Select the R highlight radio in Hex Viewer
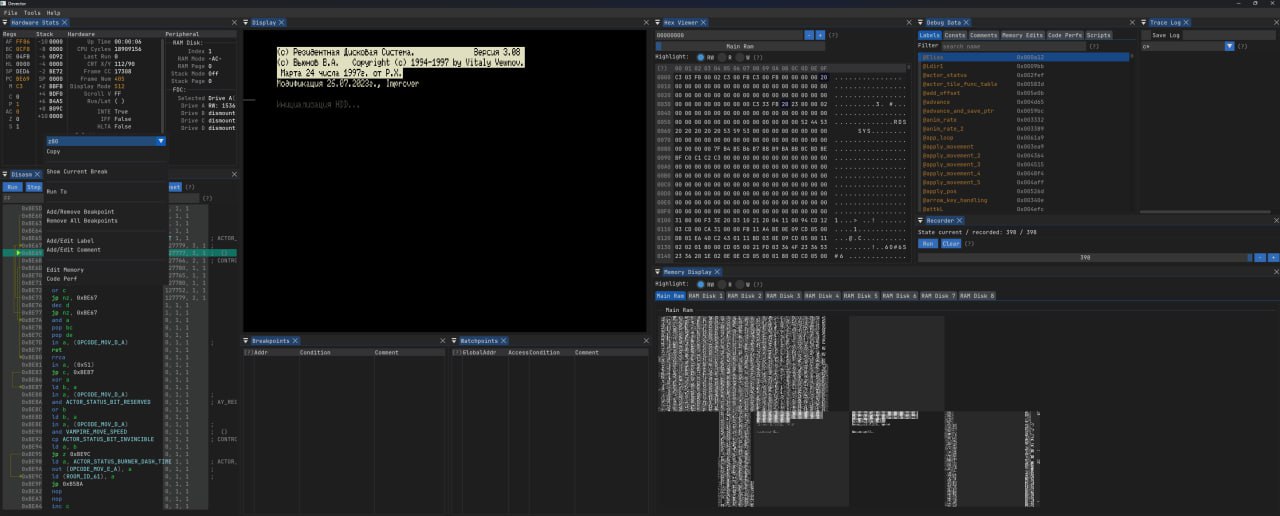The width and height of the screenshot is (1280, 516). 722,57
